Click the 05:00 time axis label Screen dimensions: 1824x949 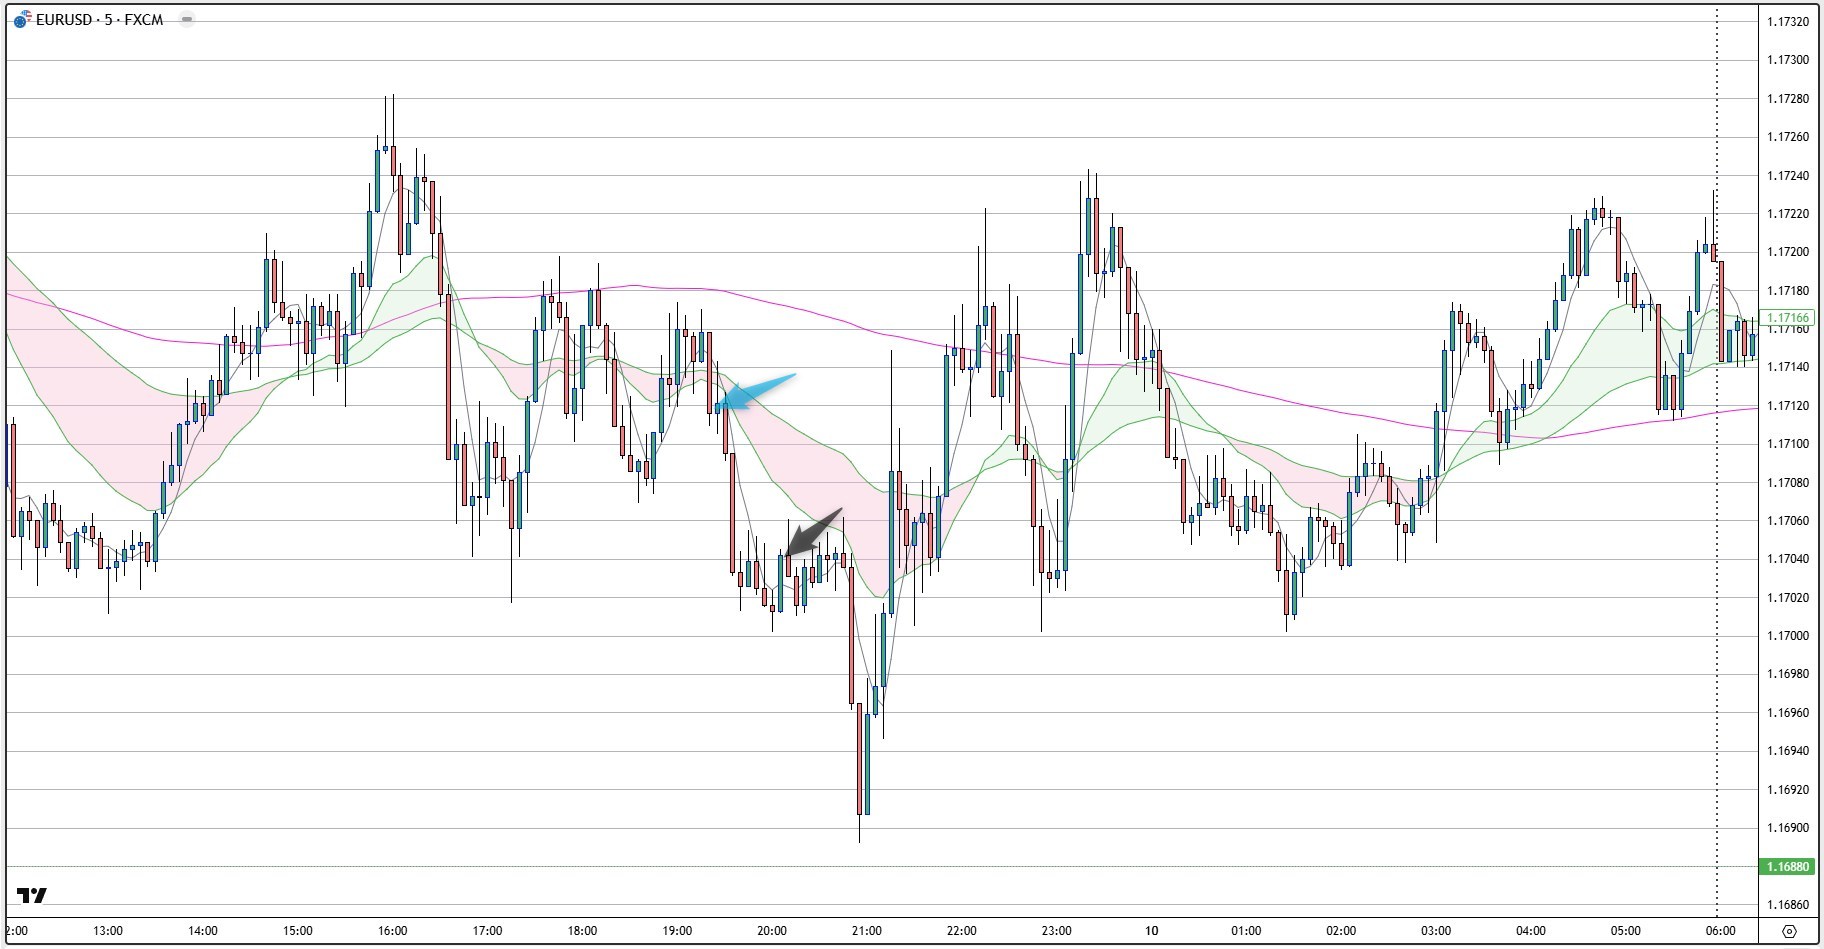coord(1626,931)
